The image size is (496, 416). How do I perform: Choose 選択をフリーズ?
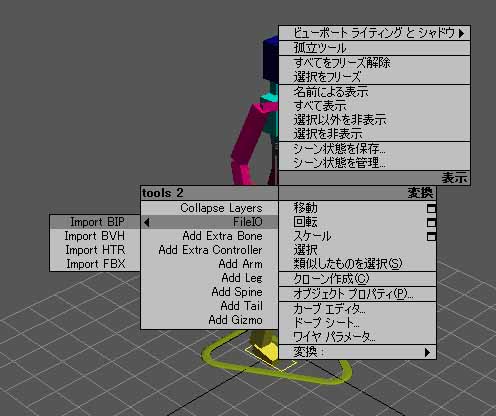374,77
